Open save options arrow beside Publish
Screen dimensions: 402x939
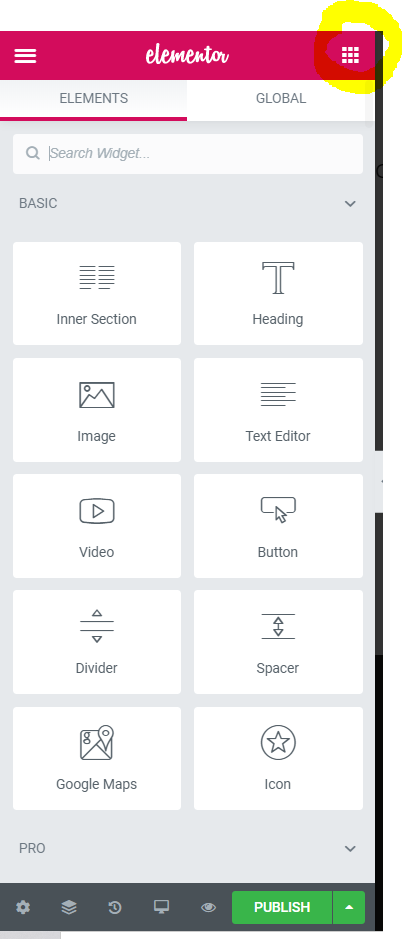(349, 907)
